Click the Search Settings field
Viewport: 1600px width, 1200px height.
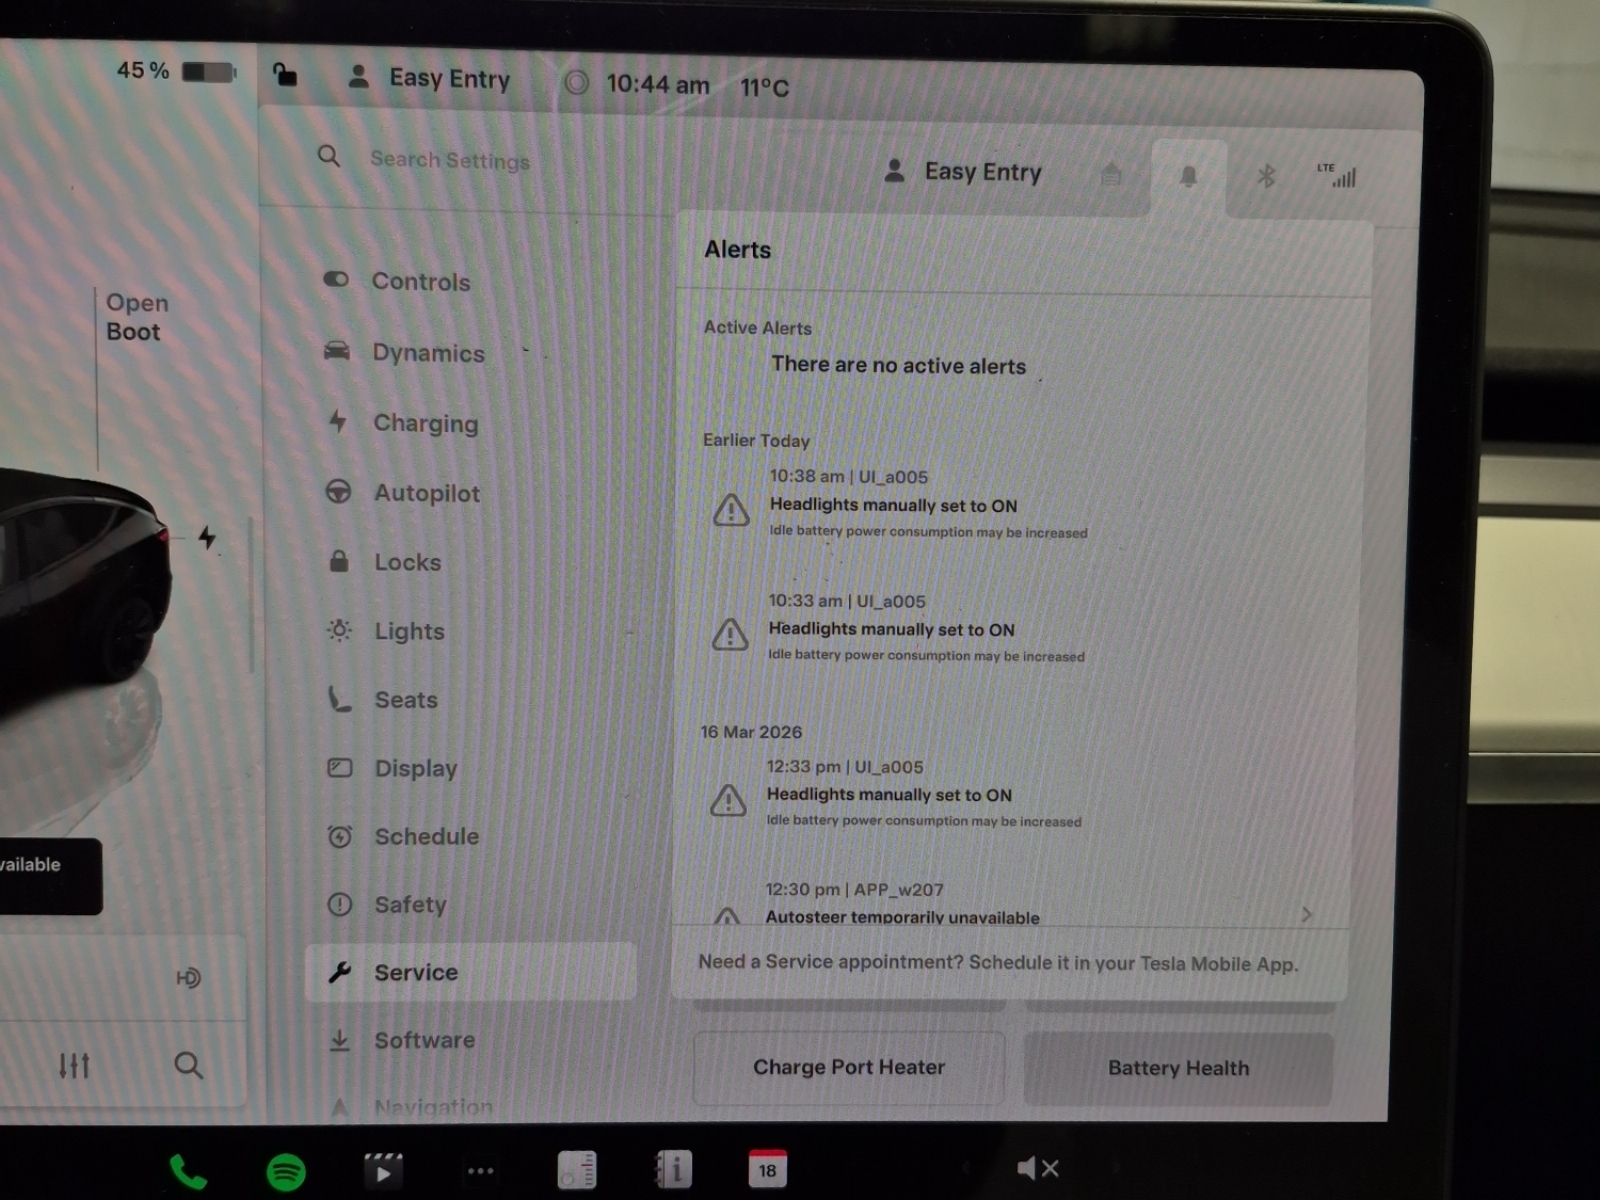[450, 160]
